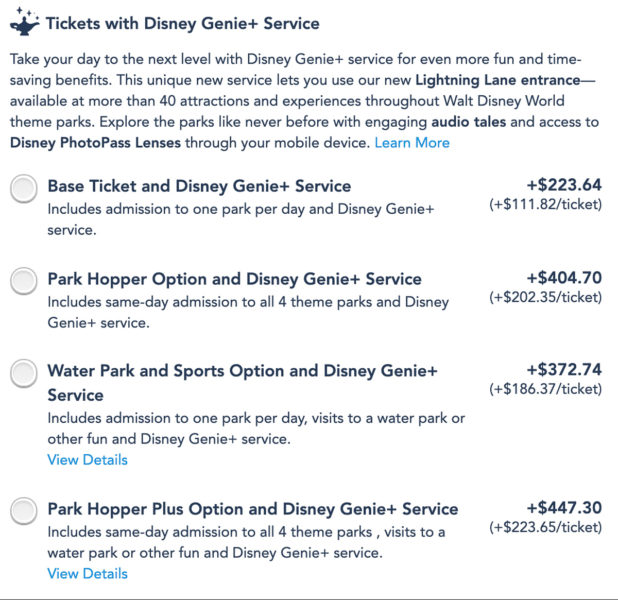Click the +$111.82/ticket per-ticket amount
Image resolution: width=618 pixels, height=600 pixels.
coord(545,204)
